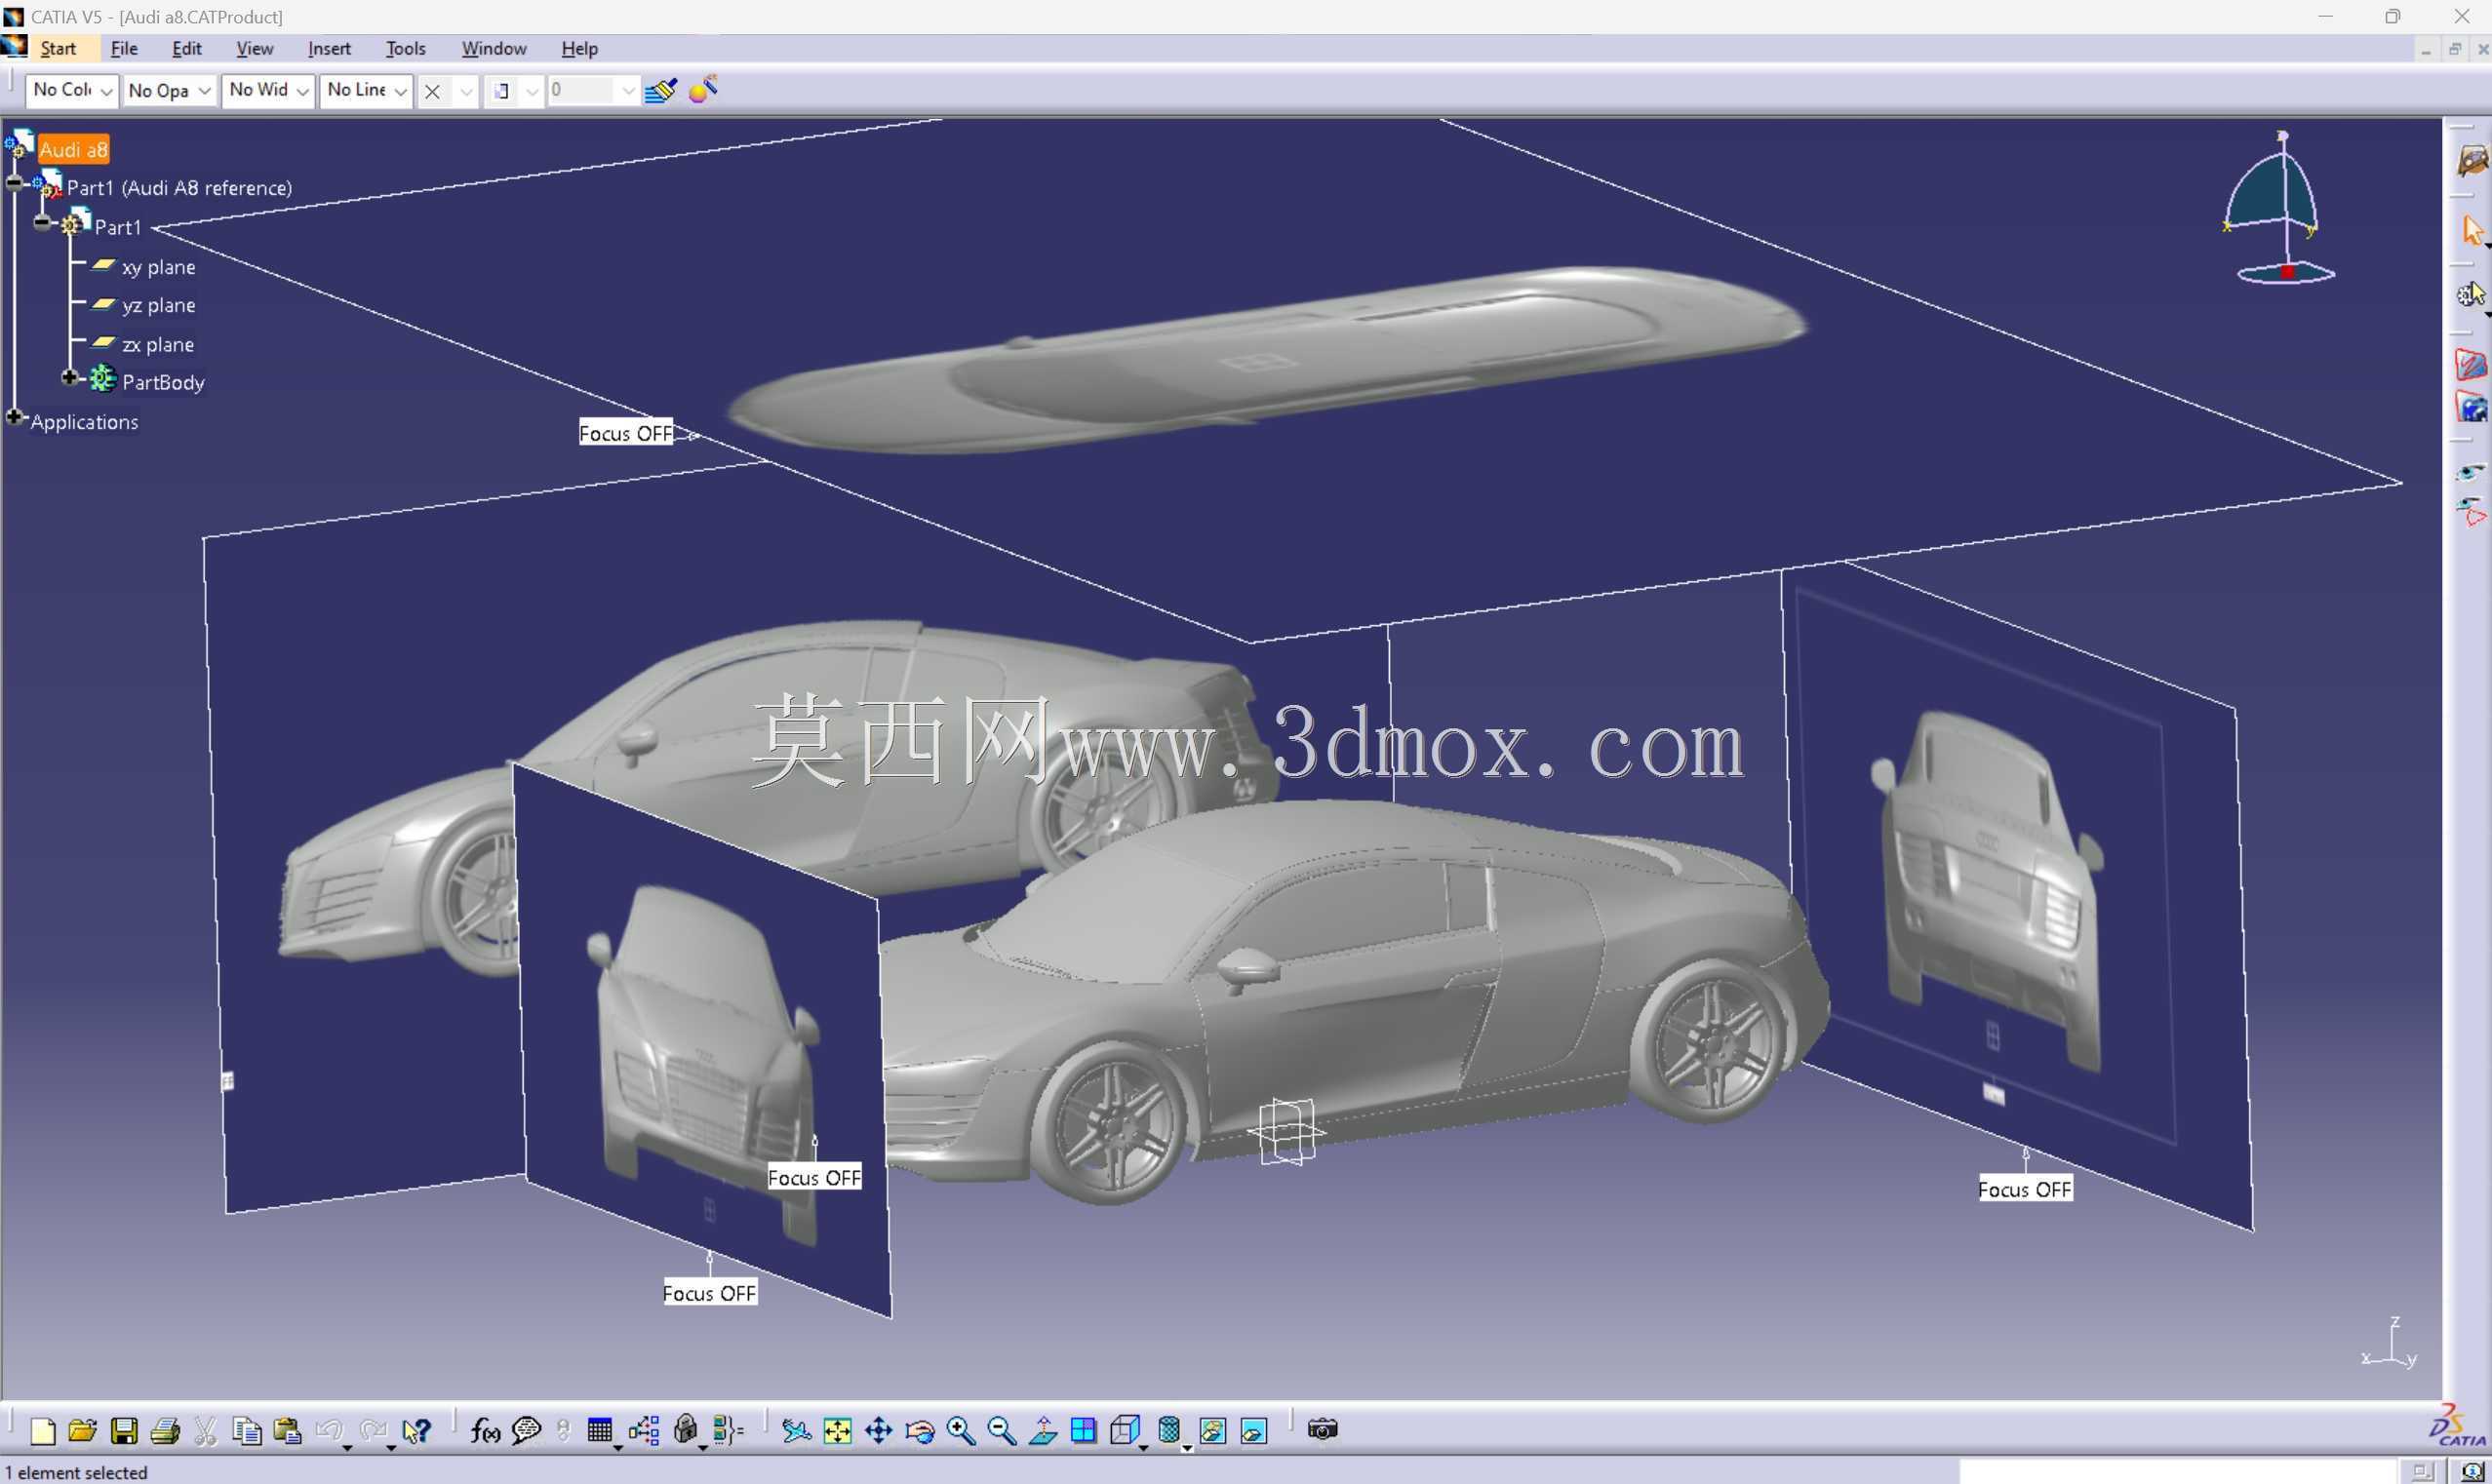This screenshot has width=2492, height=1484.
Task: Click the Shading view mode icon
Action: click(x=1169, y=1431)
